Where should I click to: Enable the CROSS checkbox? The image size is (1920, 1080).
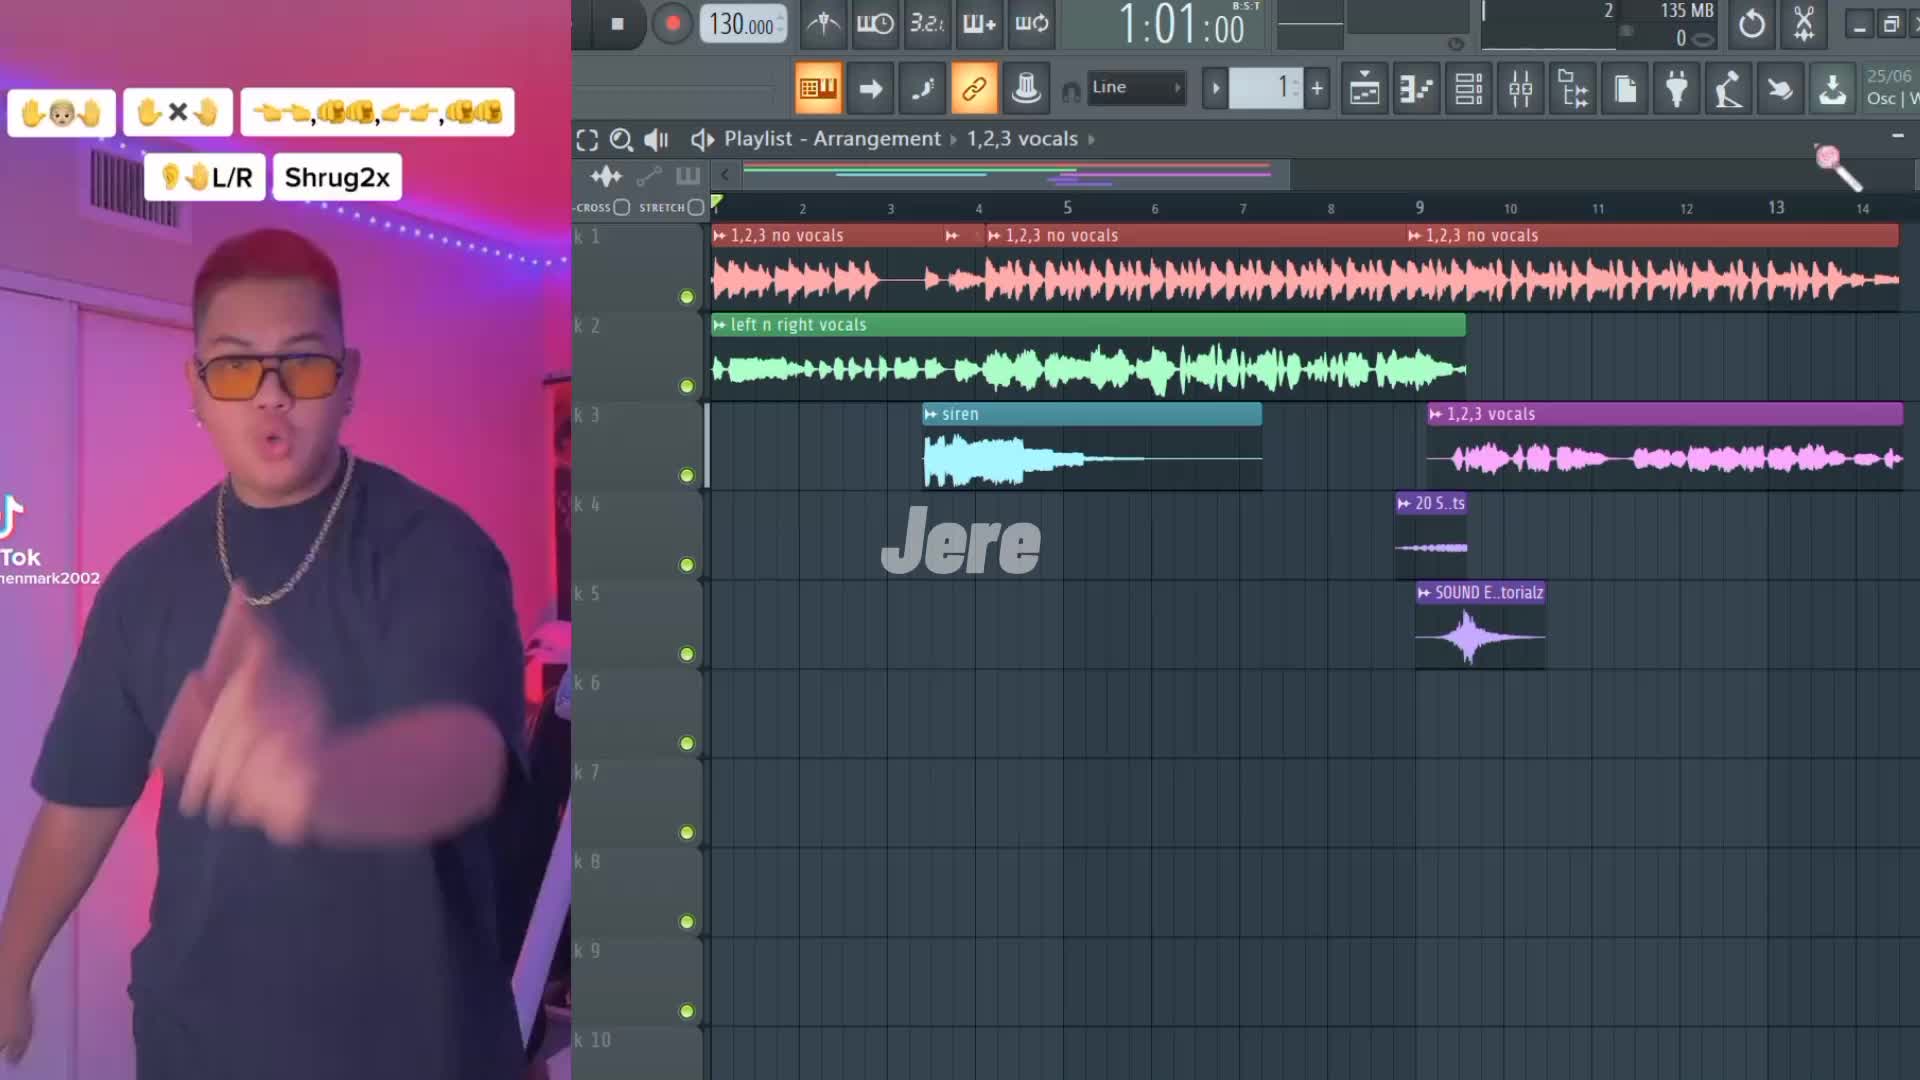click(622, 207)
